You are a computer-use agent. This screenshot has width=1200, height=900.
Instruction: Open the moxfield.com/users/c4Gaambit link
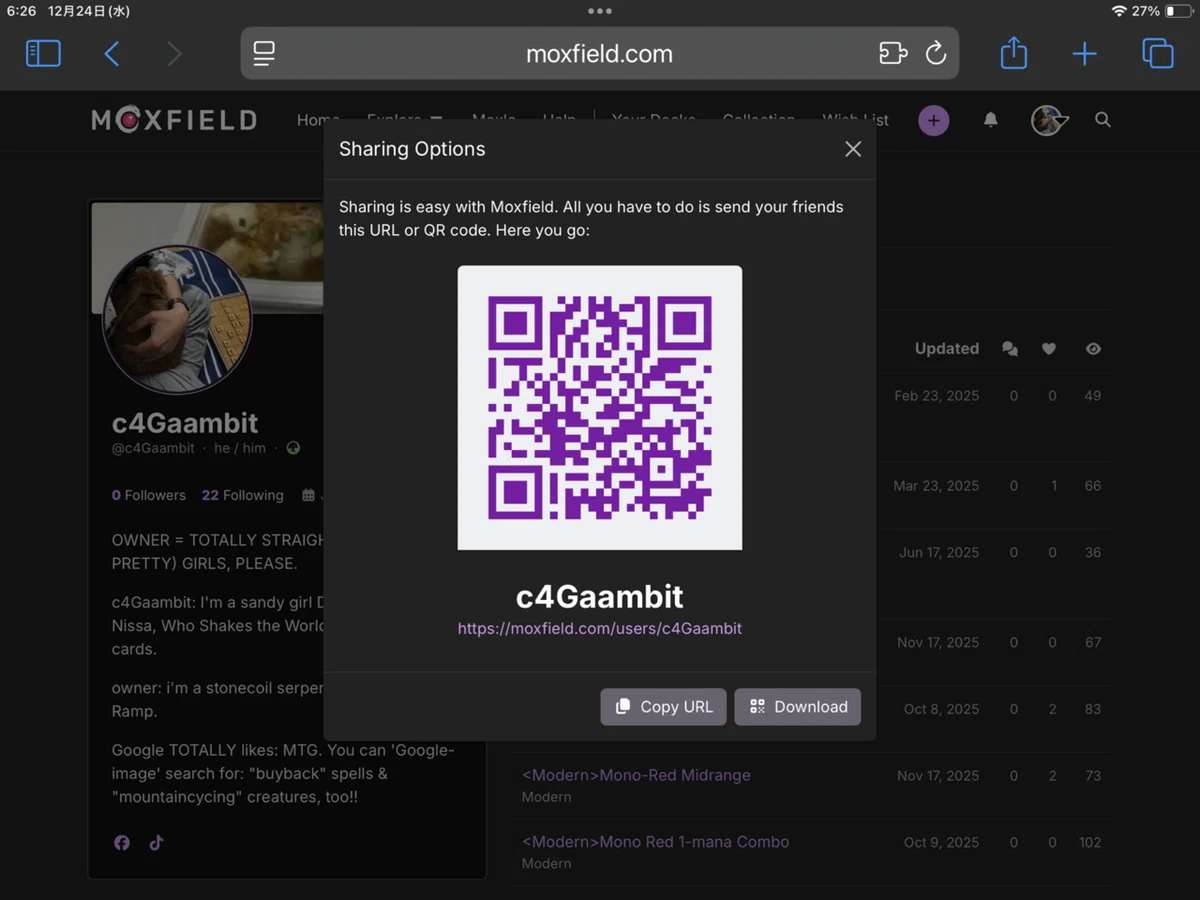(x=600, y=629)
